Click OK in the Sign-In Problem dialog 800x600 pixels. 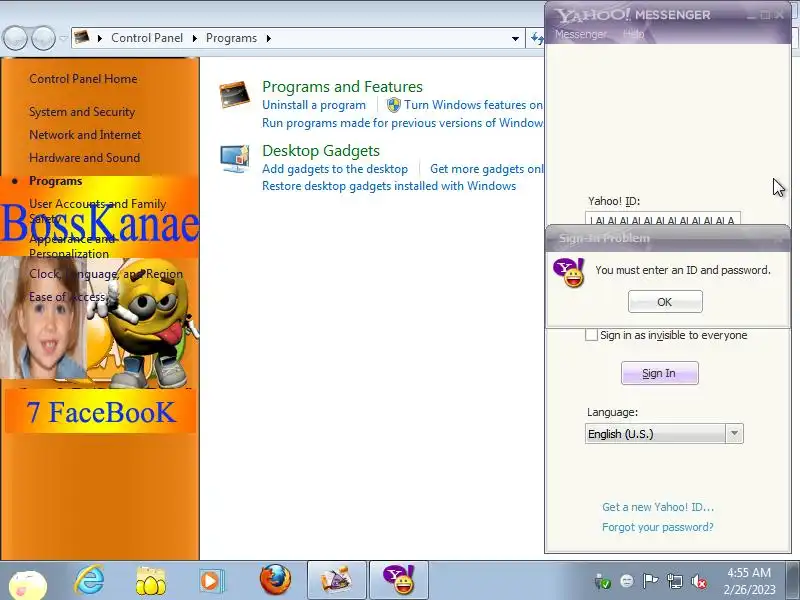point(665,302)
